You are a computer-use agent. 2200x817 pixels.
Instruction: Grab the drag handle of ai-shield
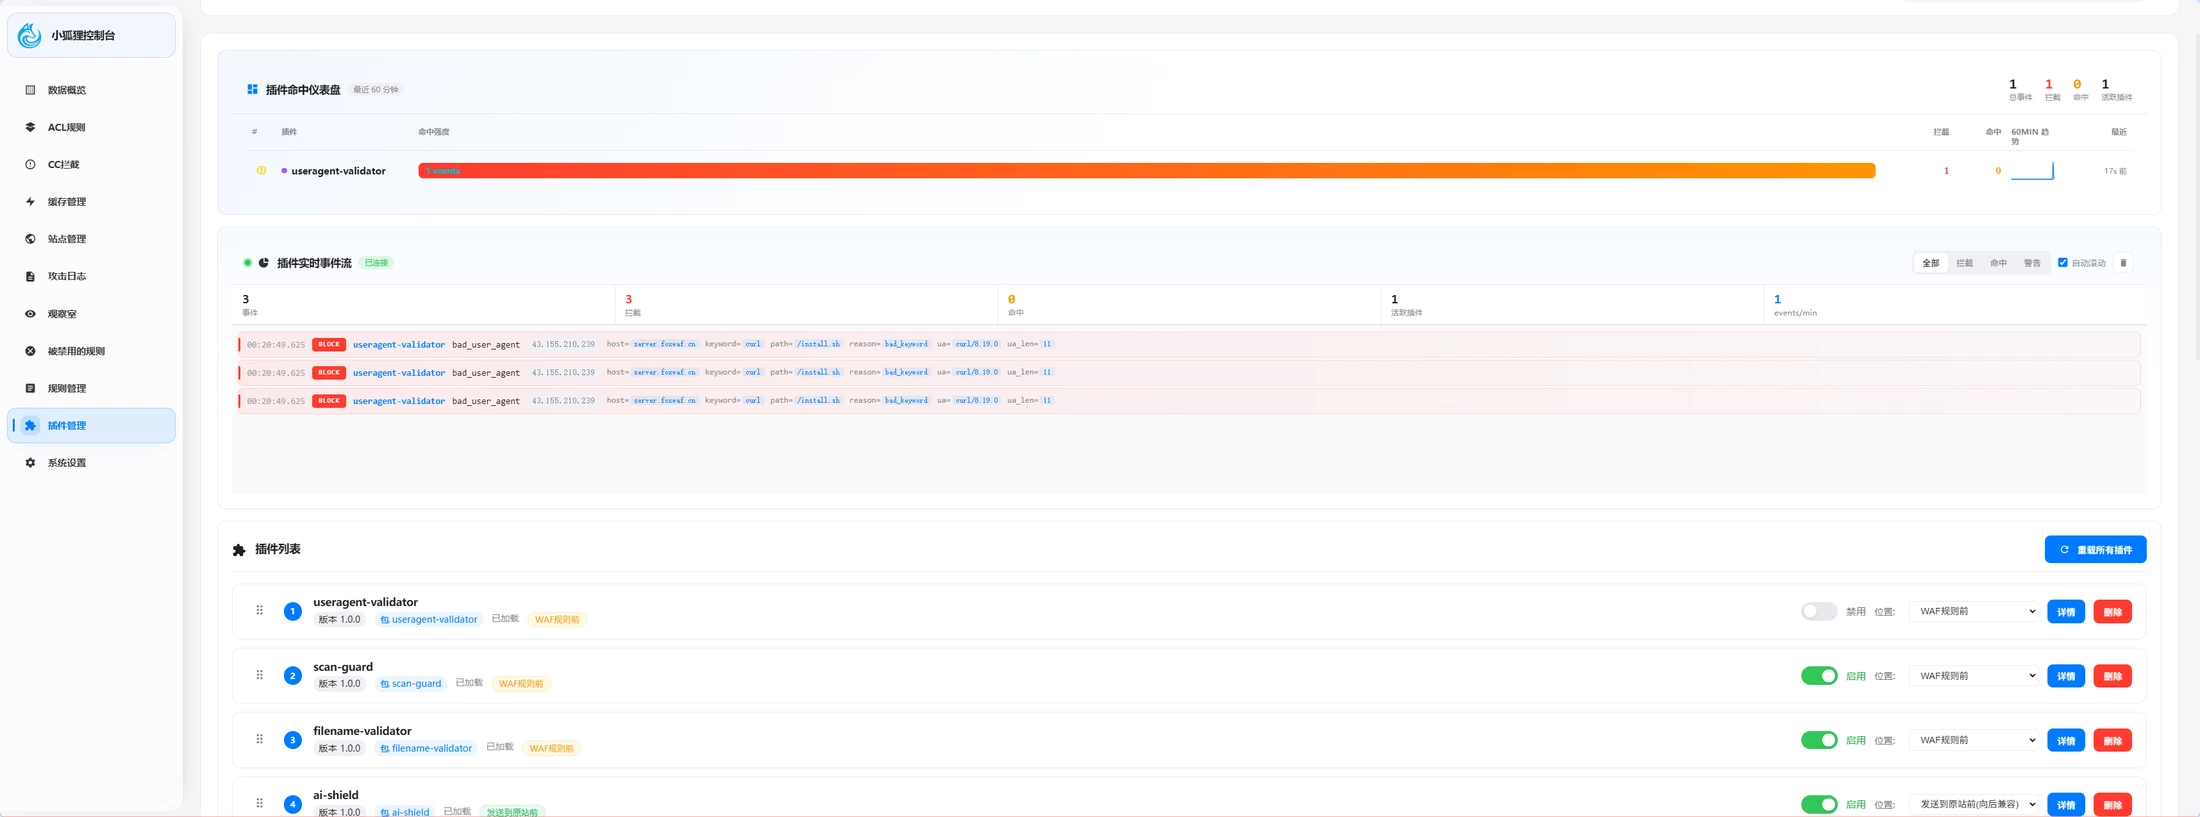coord(259,803)
